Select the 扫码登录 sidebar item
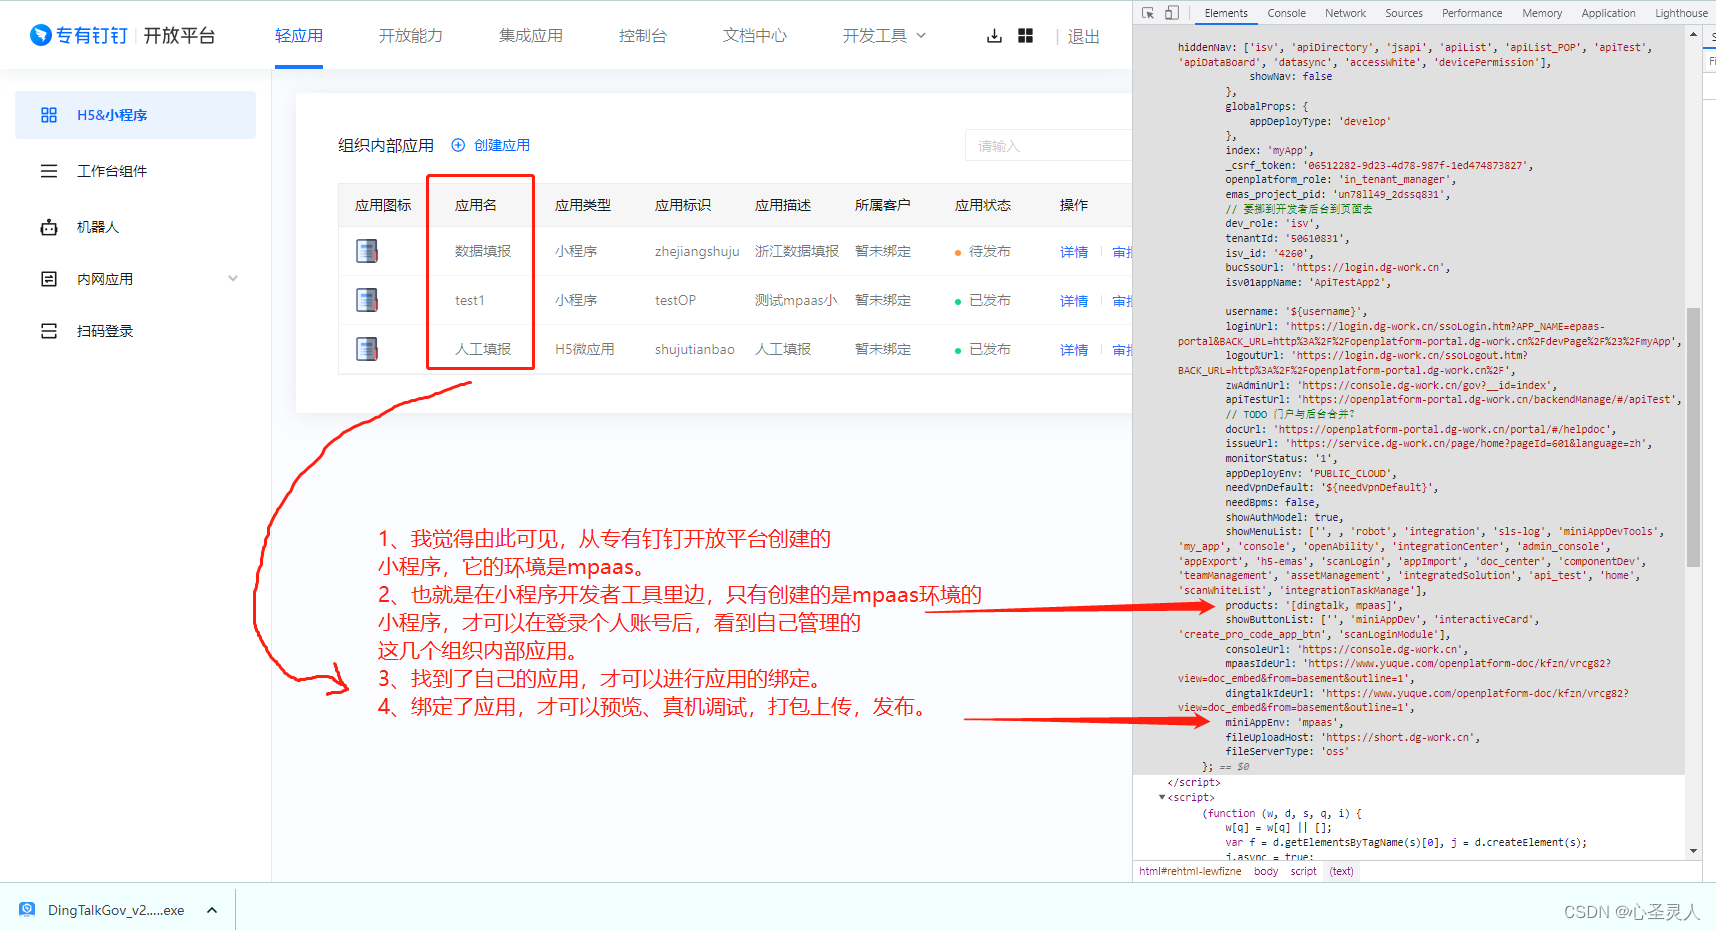Screen dimensions: 1716x930 click(x=135, y=331)
